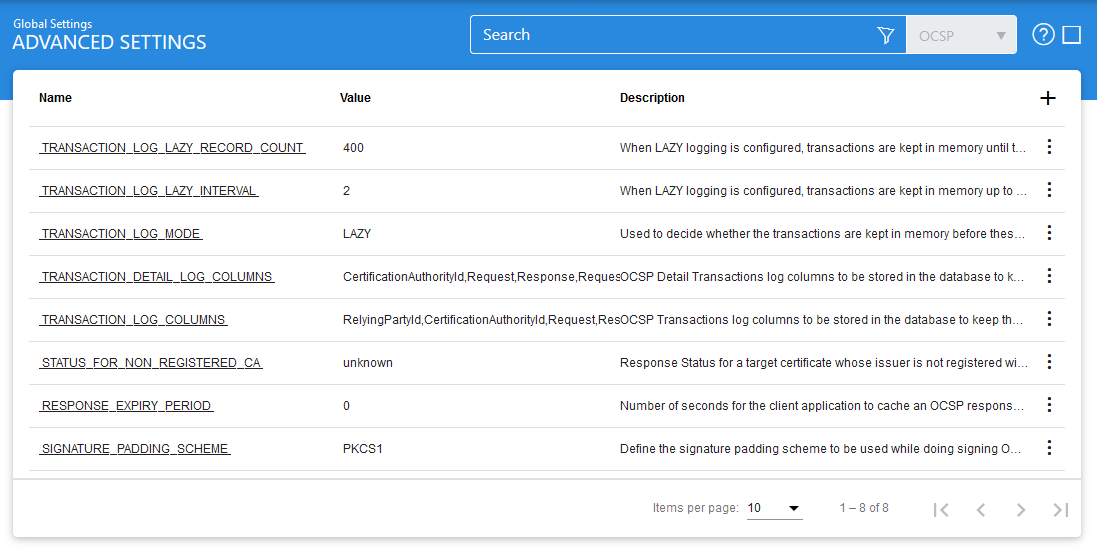Open three-dot menu for RESPONSE_EXPIRY_PERIOD row

coord(1049,405)
